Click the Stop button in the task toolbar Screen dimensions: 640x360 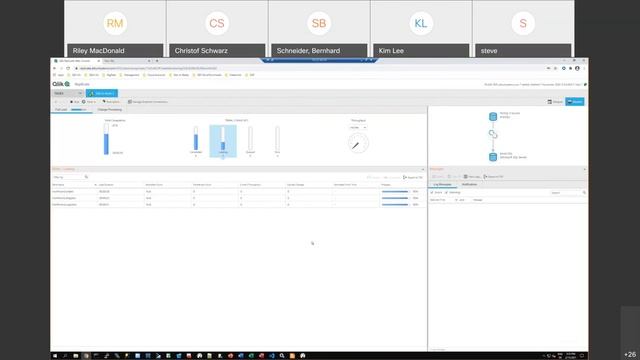[74, 102]
